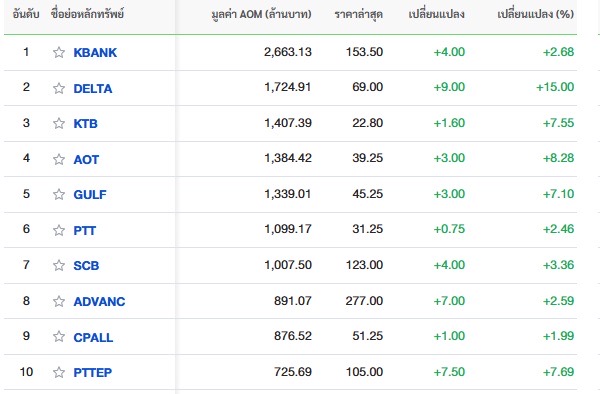This screenshot has height=394, width=600.
Task: Sort by เปลี่ยนแปลง (%) column header
Action: pos(535,15)
